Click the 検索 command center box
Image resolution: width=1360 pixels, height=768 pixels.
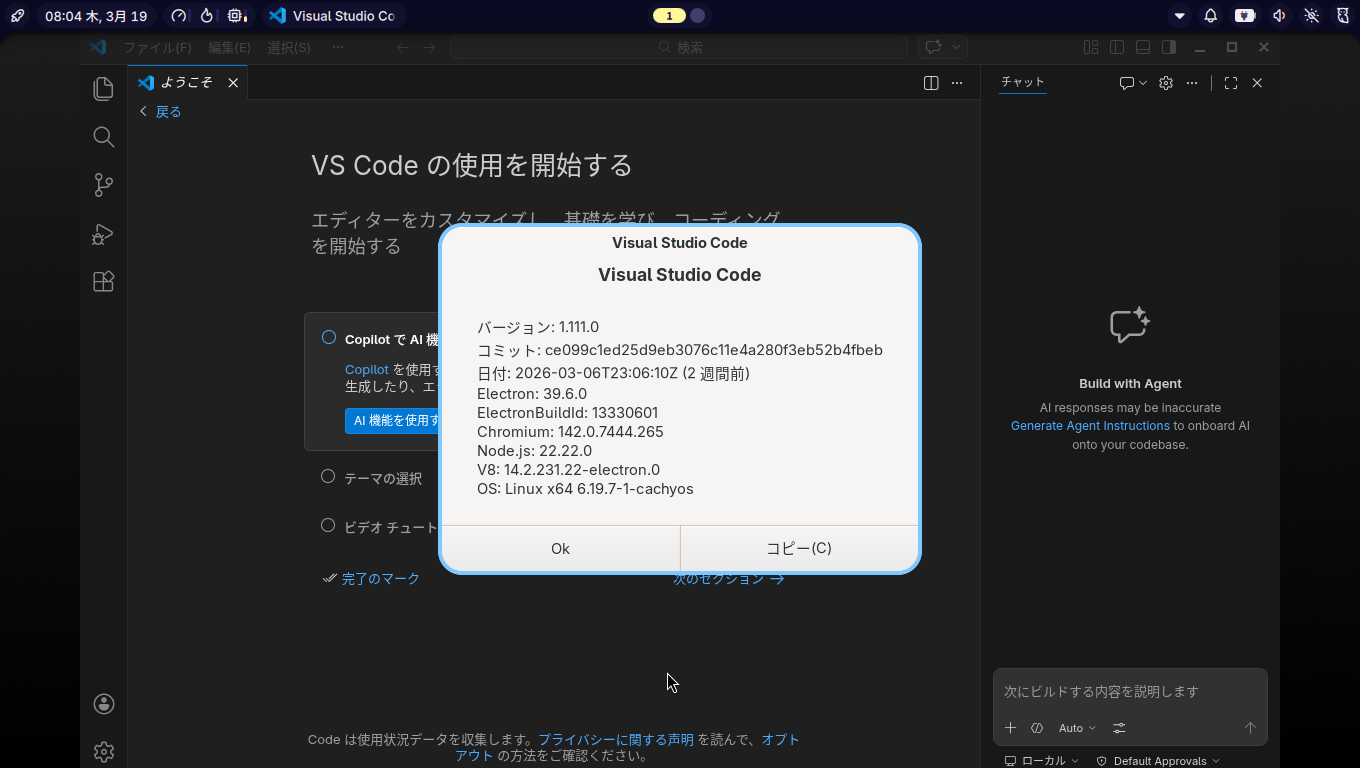(679, 47)
